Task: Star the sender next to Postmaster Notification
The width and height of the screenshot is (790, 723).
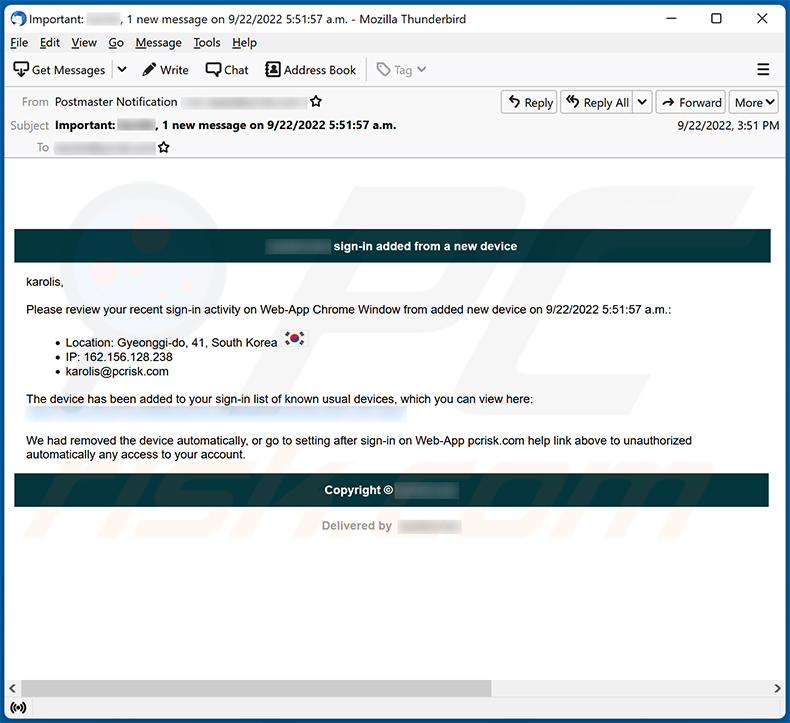Action: point(316,102)
